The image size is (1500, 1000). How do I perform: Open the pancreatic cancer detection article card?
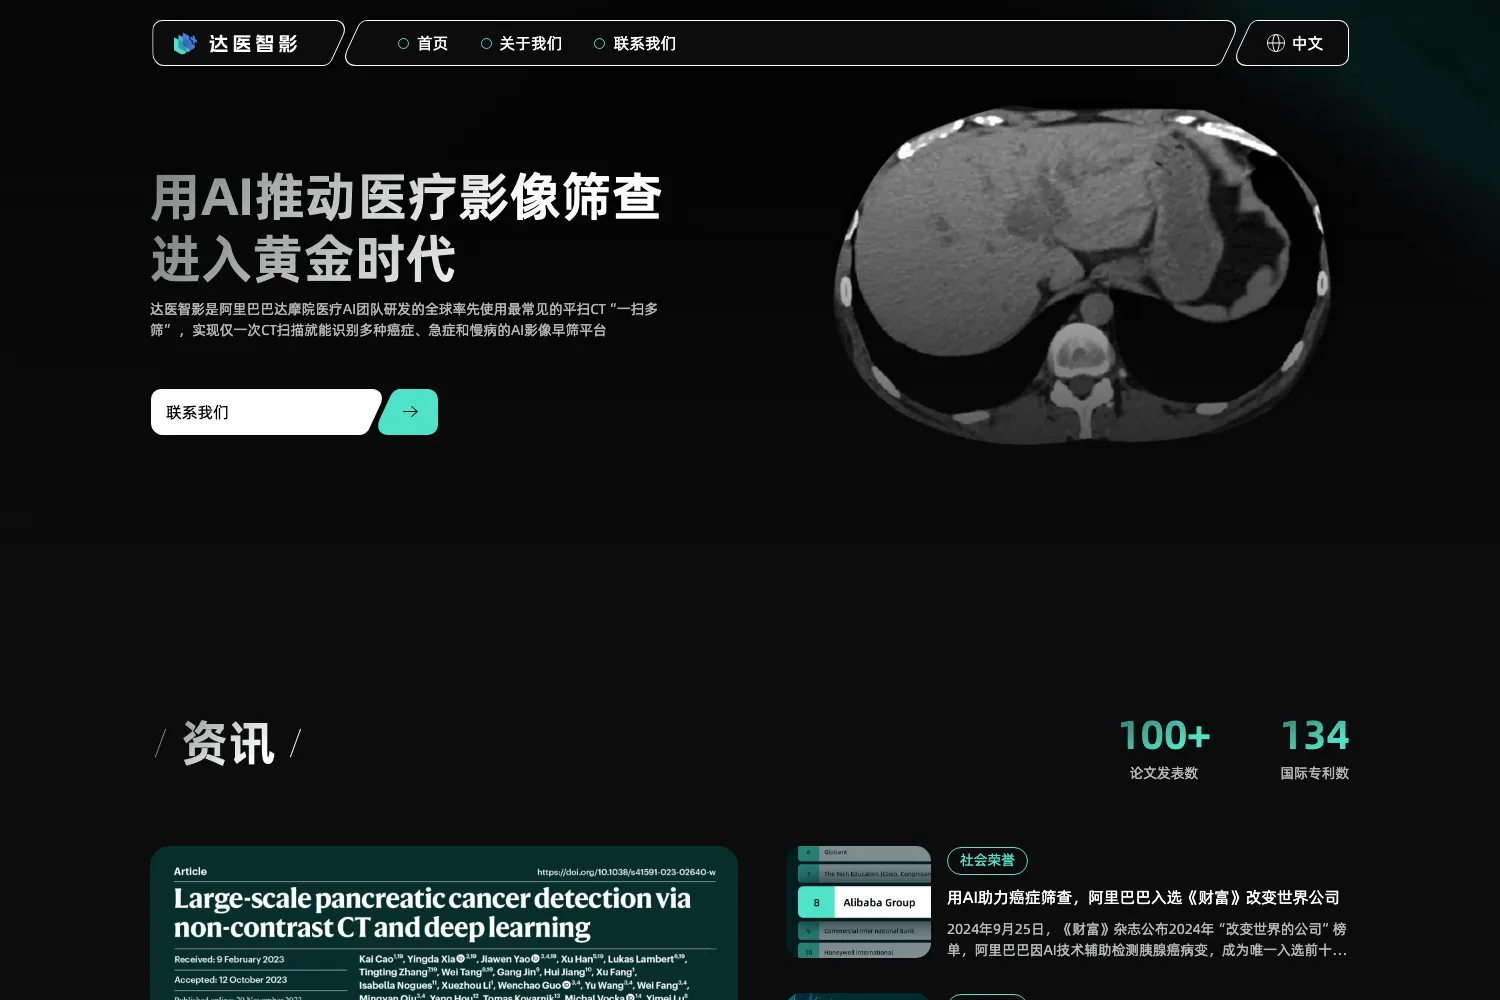(444, 923)
